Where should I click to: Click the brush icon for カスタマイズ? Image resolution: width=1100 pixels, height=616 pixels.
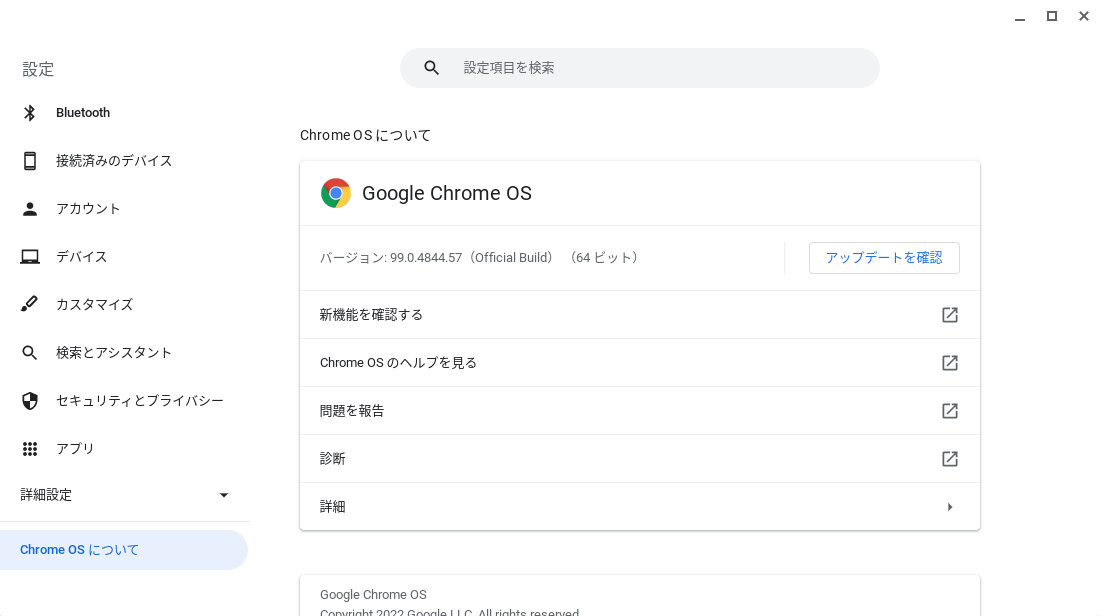pos(29,304)
